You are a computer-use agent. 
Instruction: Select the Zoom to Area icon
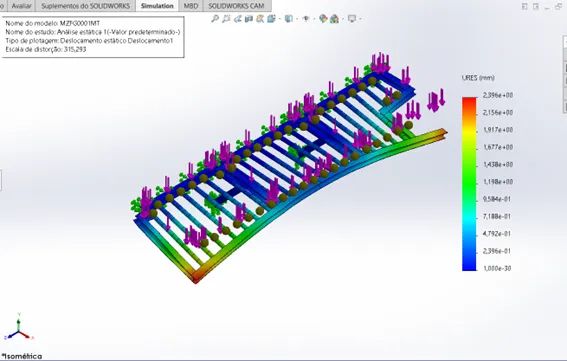coord(226,19)
